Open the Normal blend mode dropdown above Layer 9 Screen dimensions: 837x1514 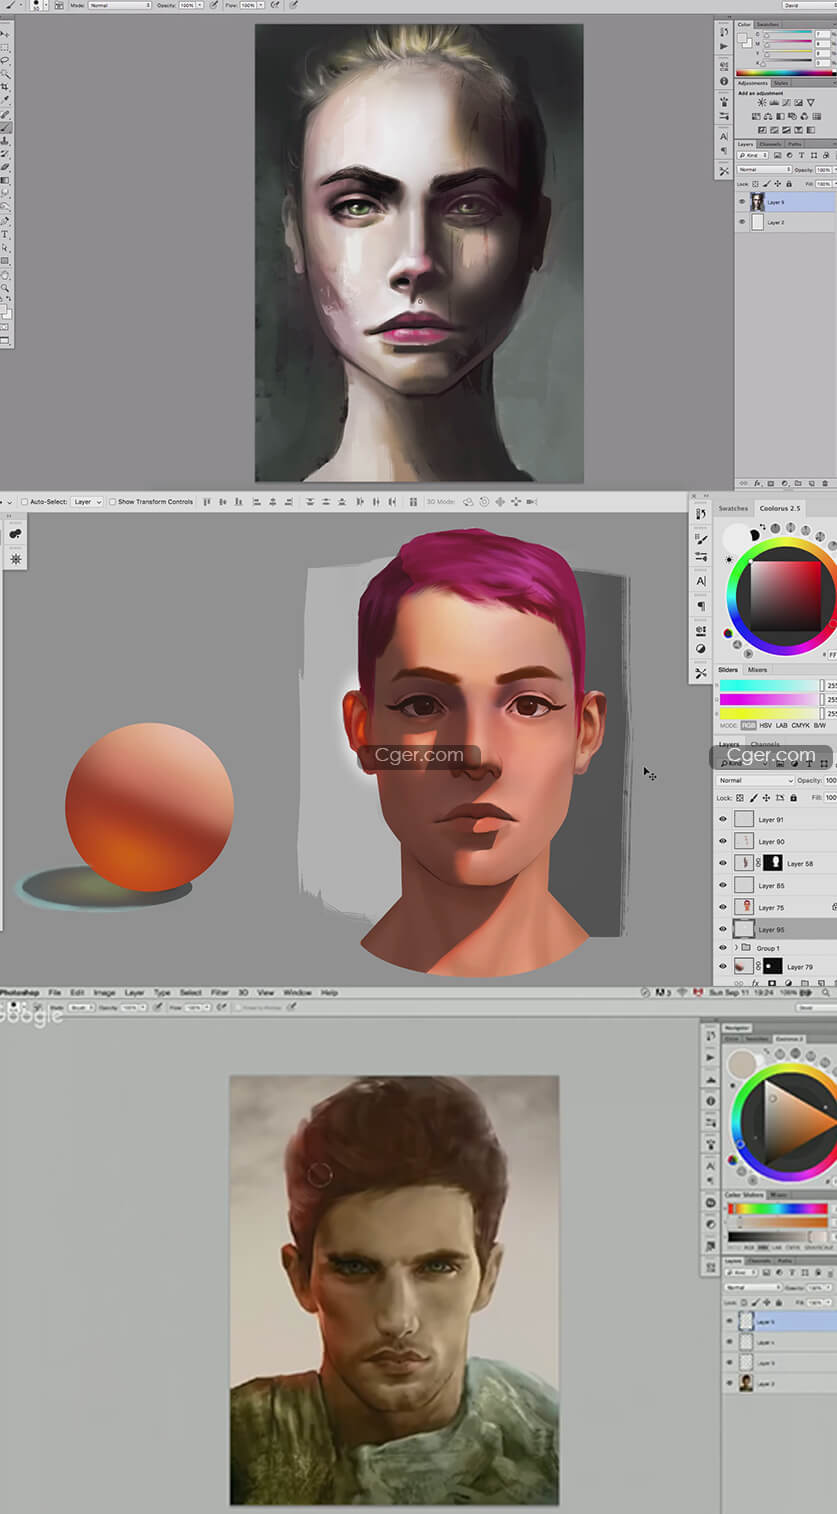pyautogui.click(x=765, y=170)
